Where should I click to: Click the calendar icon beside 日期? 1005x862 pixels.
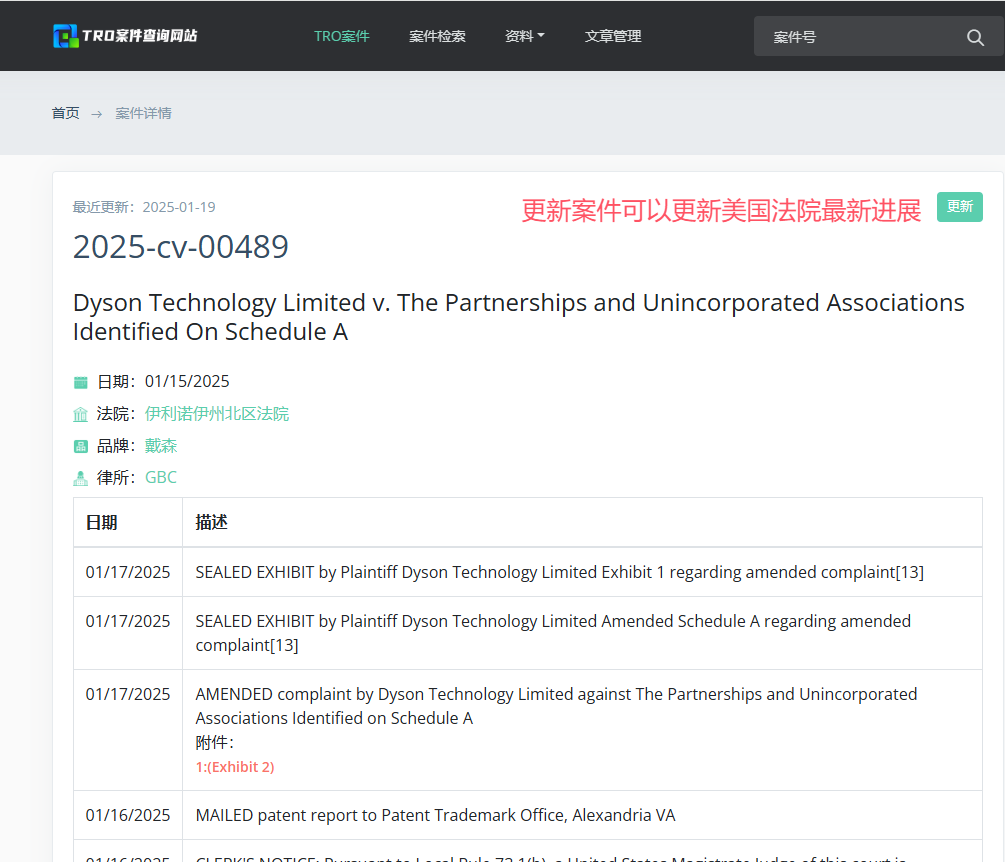tap(81, 383)
